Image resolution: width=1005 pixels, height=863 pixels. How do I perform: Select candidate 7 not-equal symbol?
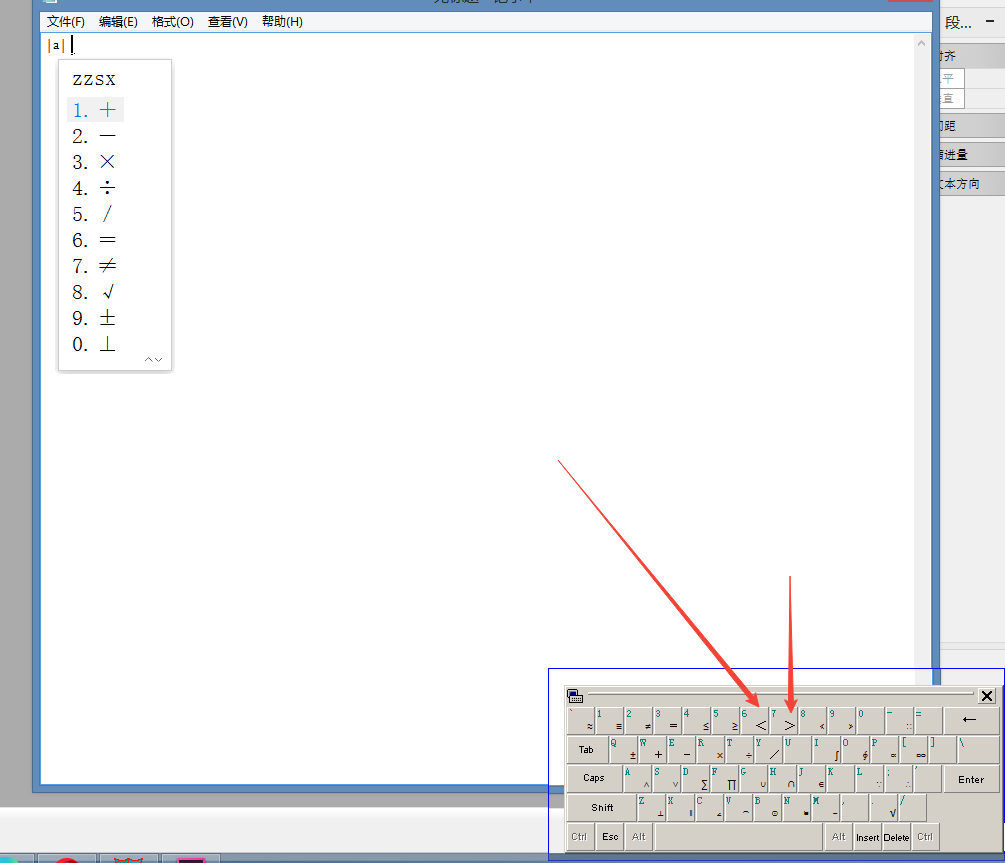(x=107, y=266)
